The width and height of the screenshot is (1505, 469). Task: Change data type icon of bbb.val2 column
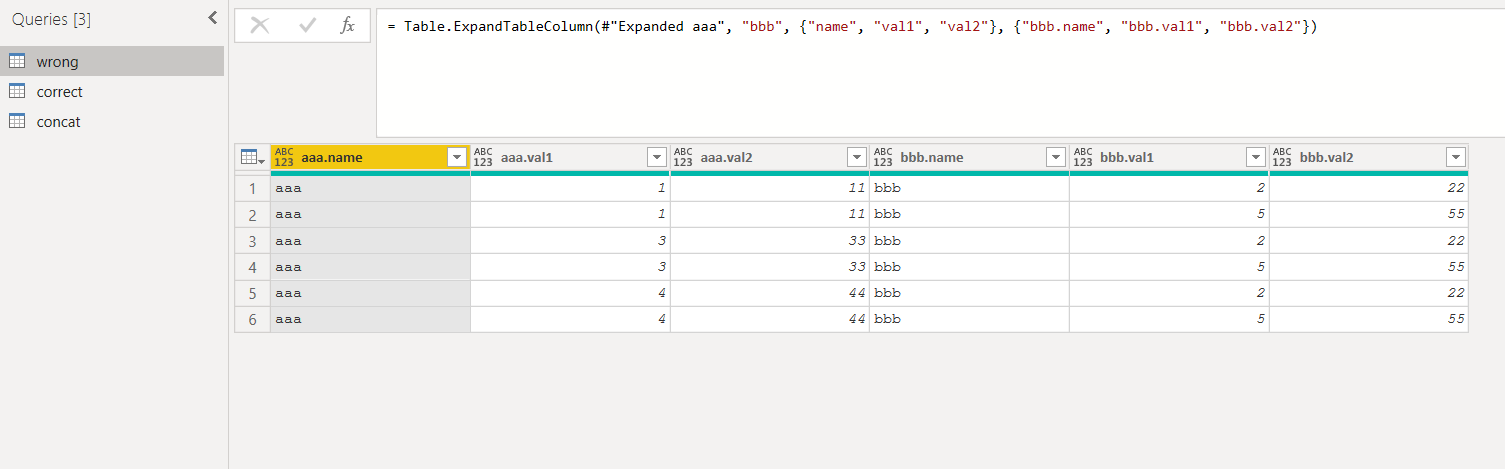coord(1283,158)
